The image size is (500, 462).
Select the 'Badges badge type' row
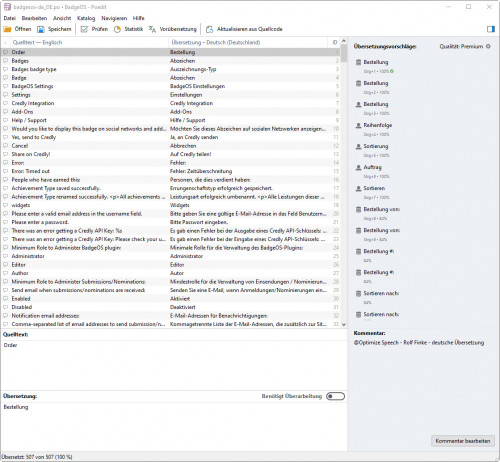click(x=171, y=69)
